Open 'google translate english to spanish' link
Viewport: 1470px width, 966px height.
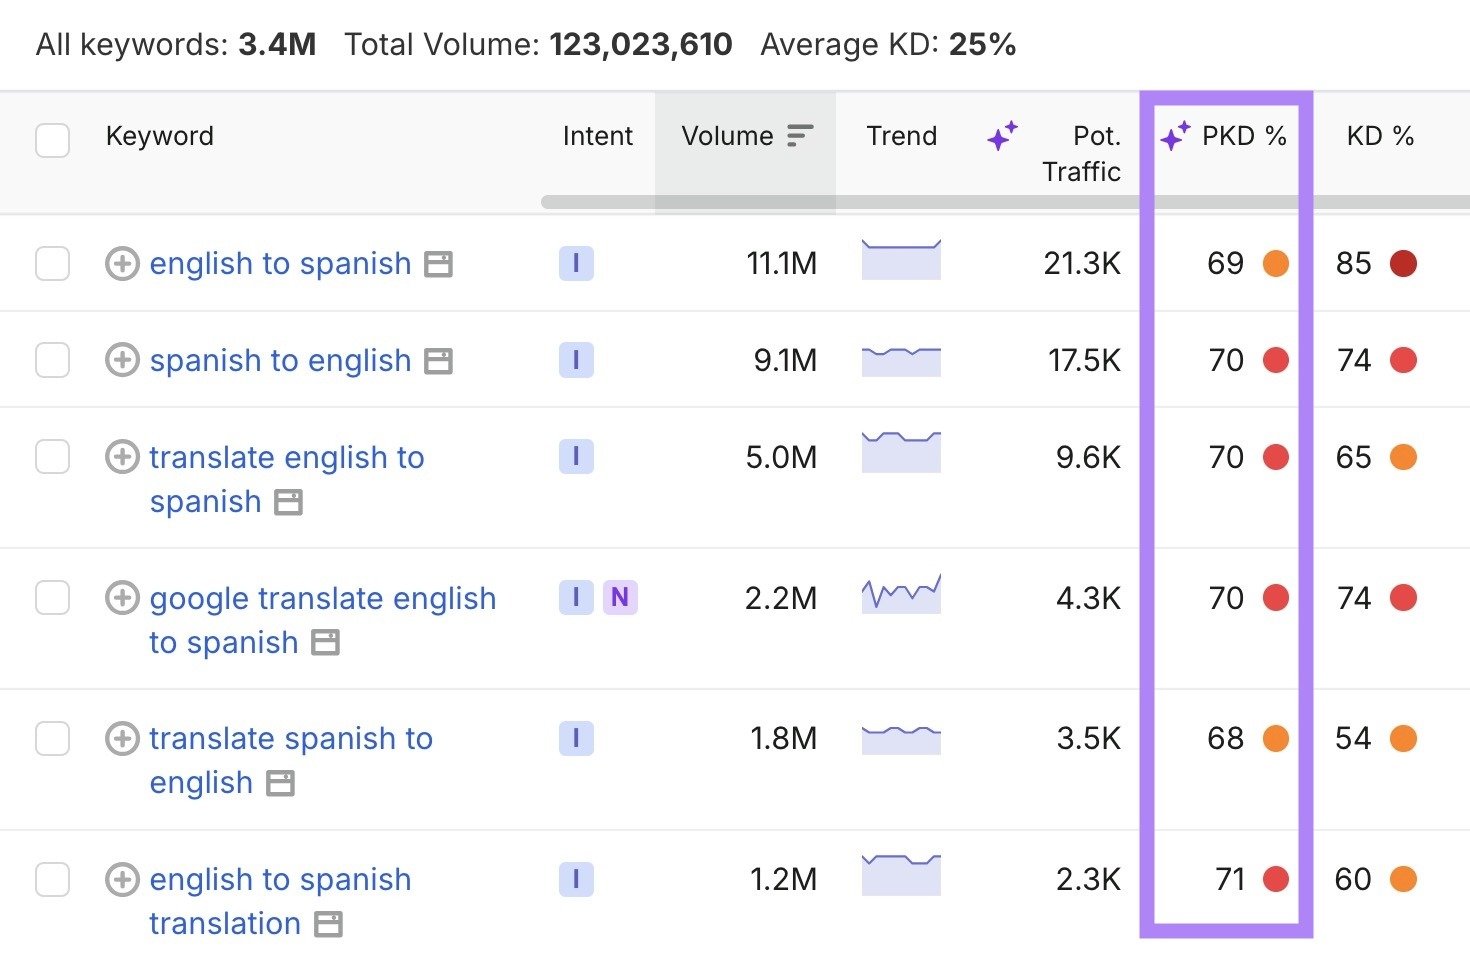click(x=323, y=620)
